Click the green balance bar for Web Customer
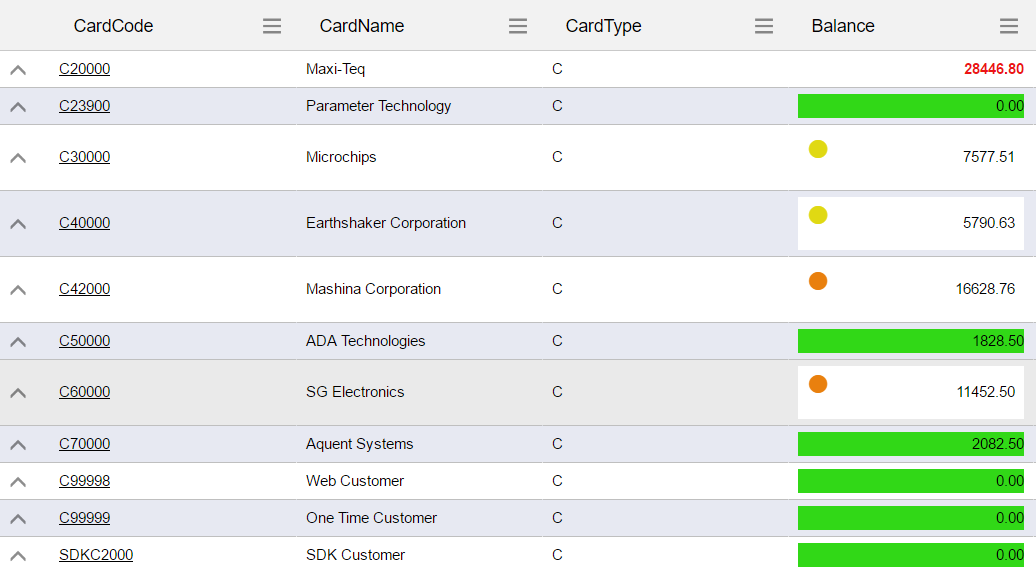This screenshot has width=1036, height=576. [911, 481]
